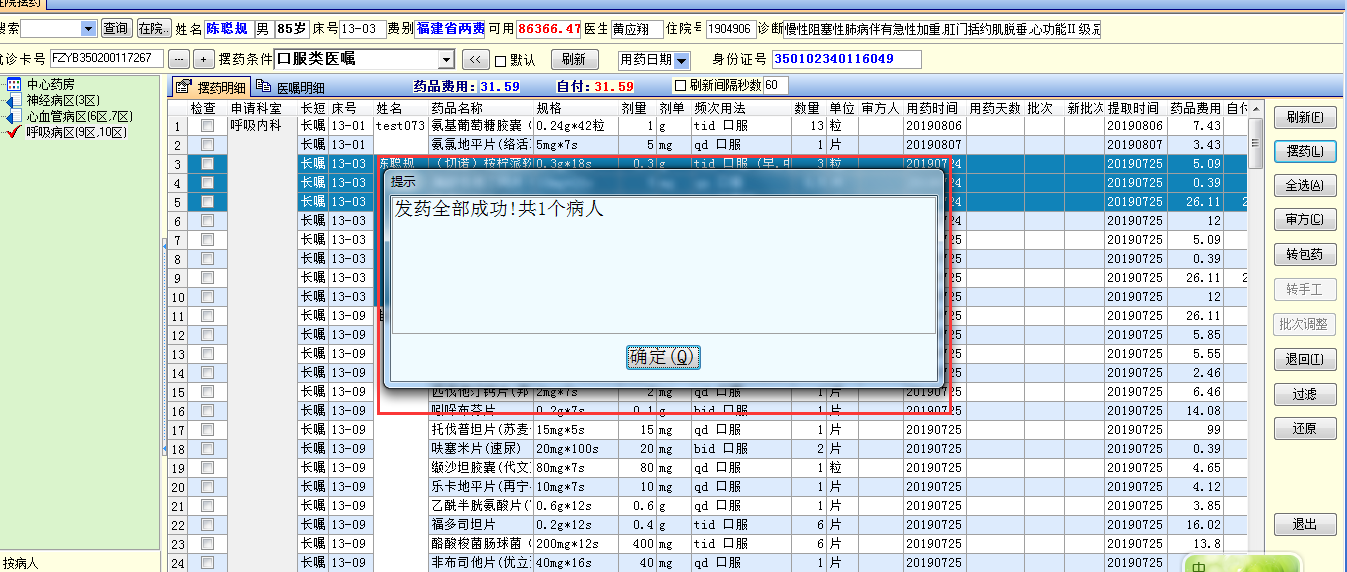Click the red checkmark beside 呼吸病区
1347x572 pixels.
coord(14,132)
